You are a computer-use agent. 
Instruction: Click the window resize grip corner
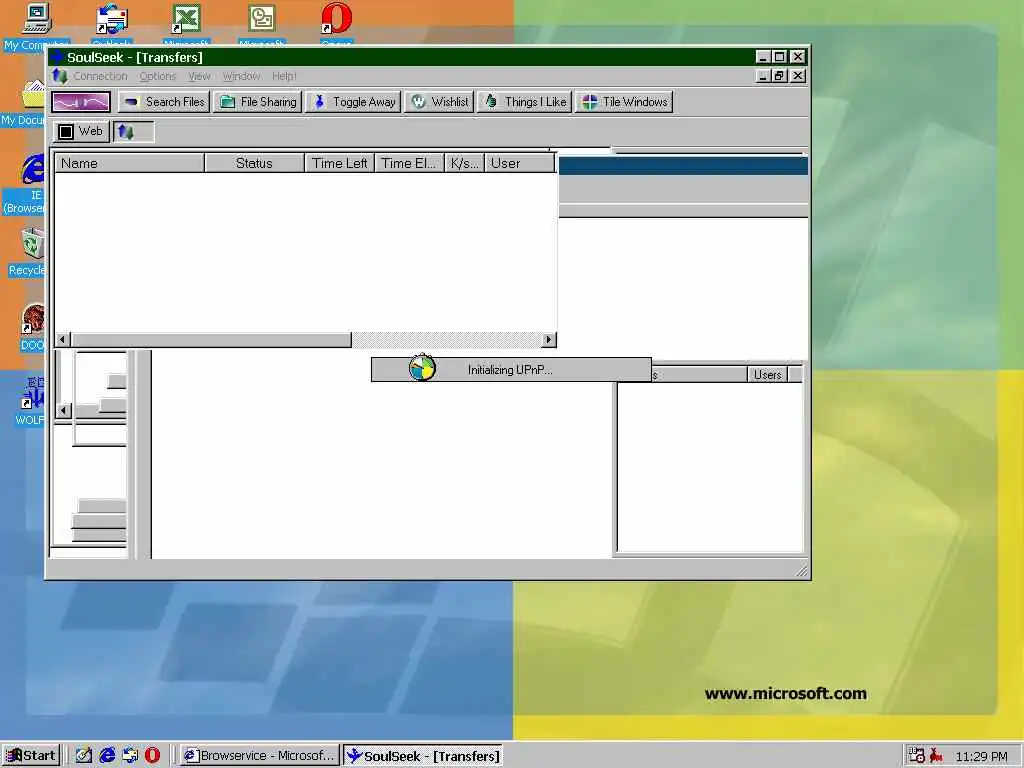click(x=801, y=571)
